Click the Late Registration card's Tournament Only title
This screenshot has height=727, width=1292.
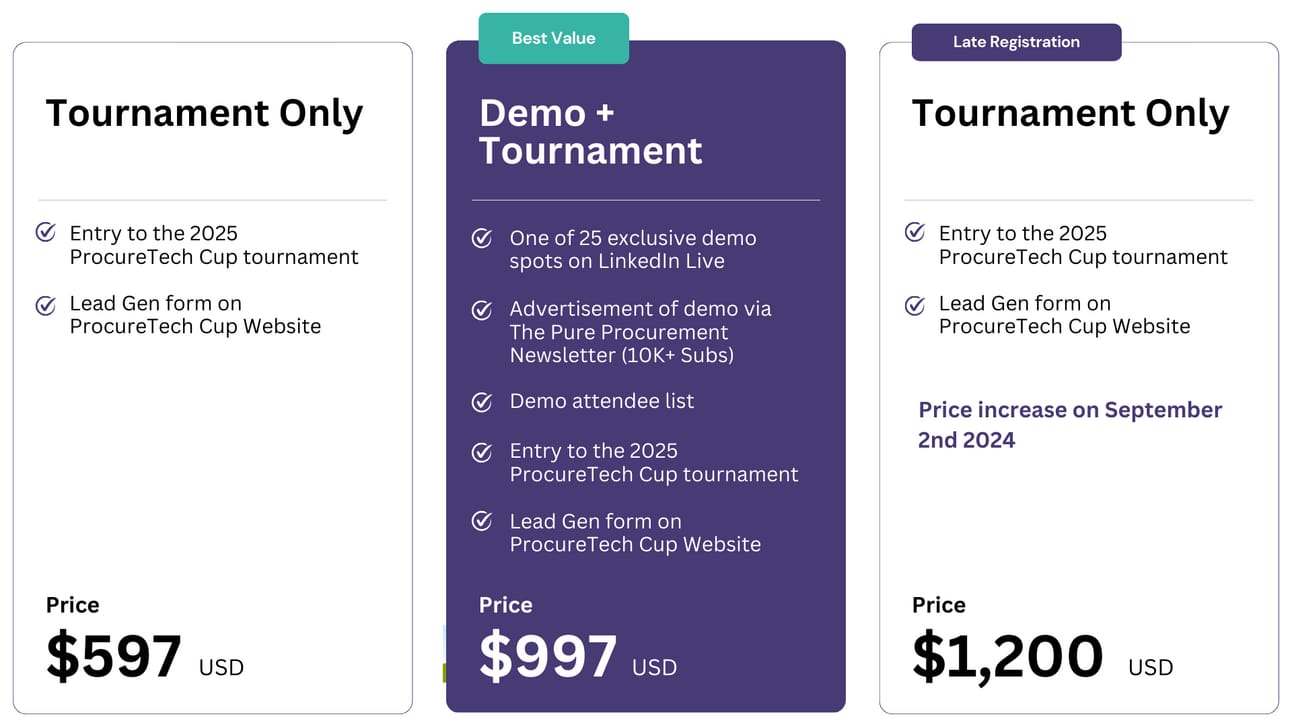tap(1071, 113)
